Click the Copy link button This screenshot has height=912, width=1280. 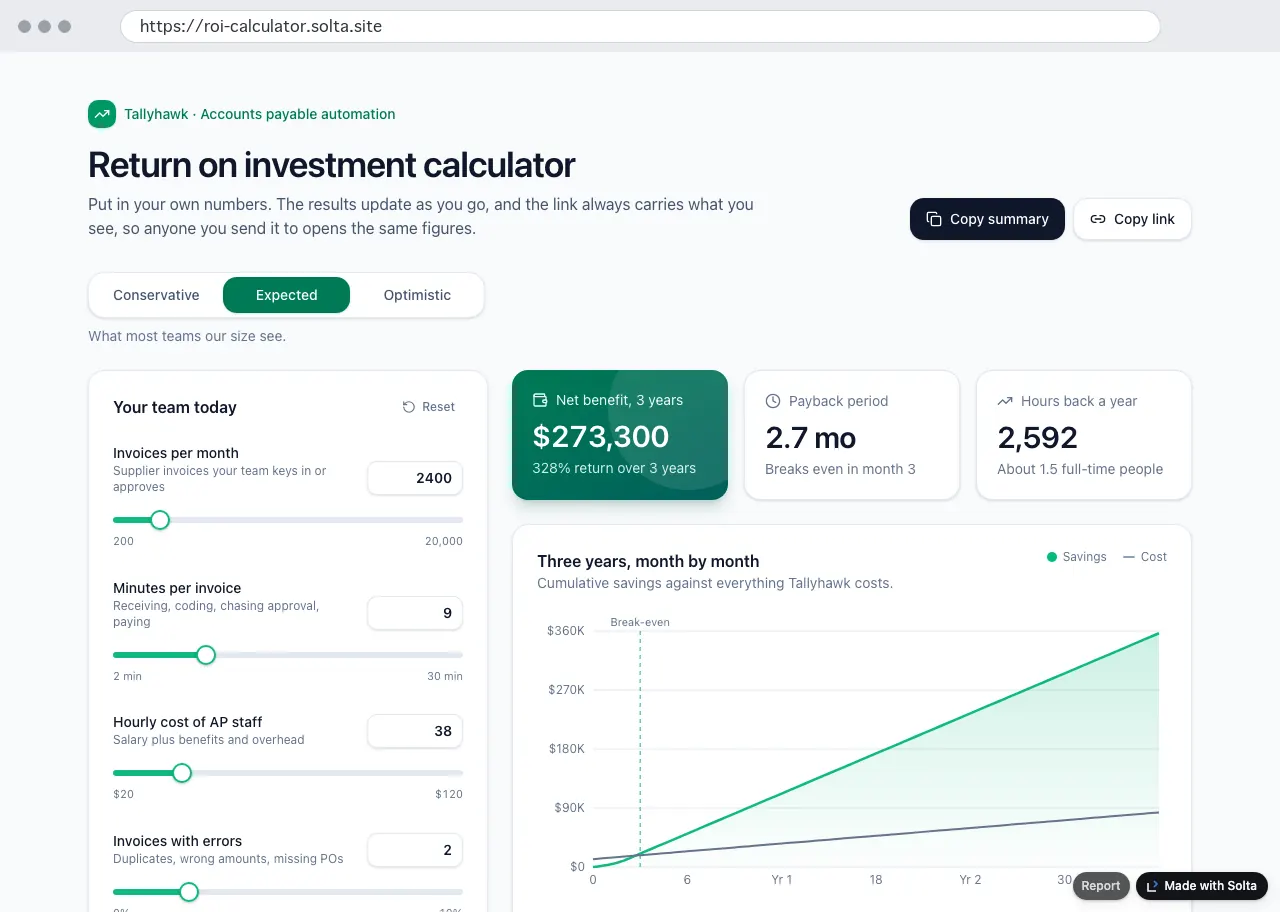pyautogui.click(x=1132, y=219)
